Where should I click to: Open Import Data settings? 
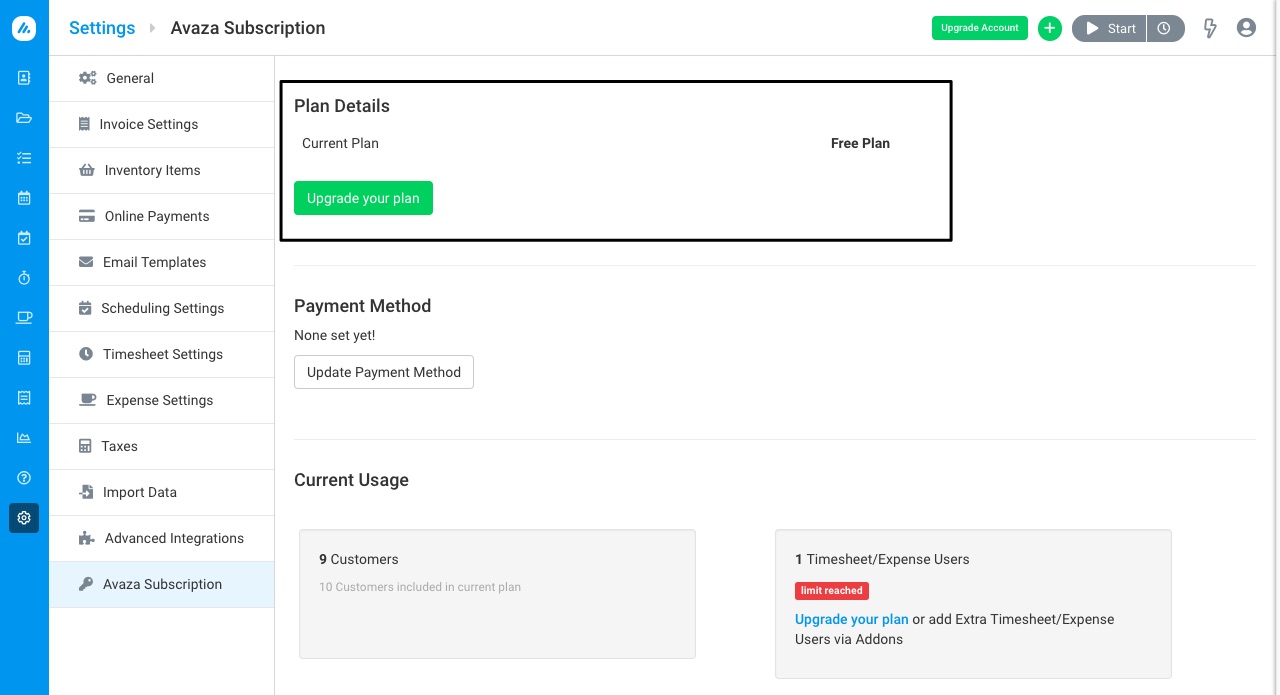(162, 492)
